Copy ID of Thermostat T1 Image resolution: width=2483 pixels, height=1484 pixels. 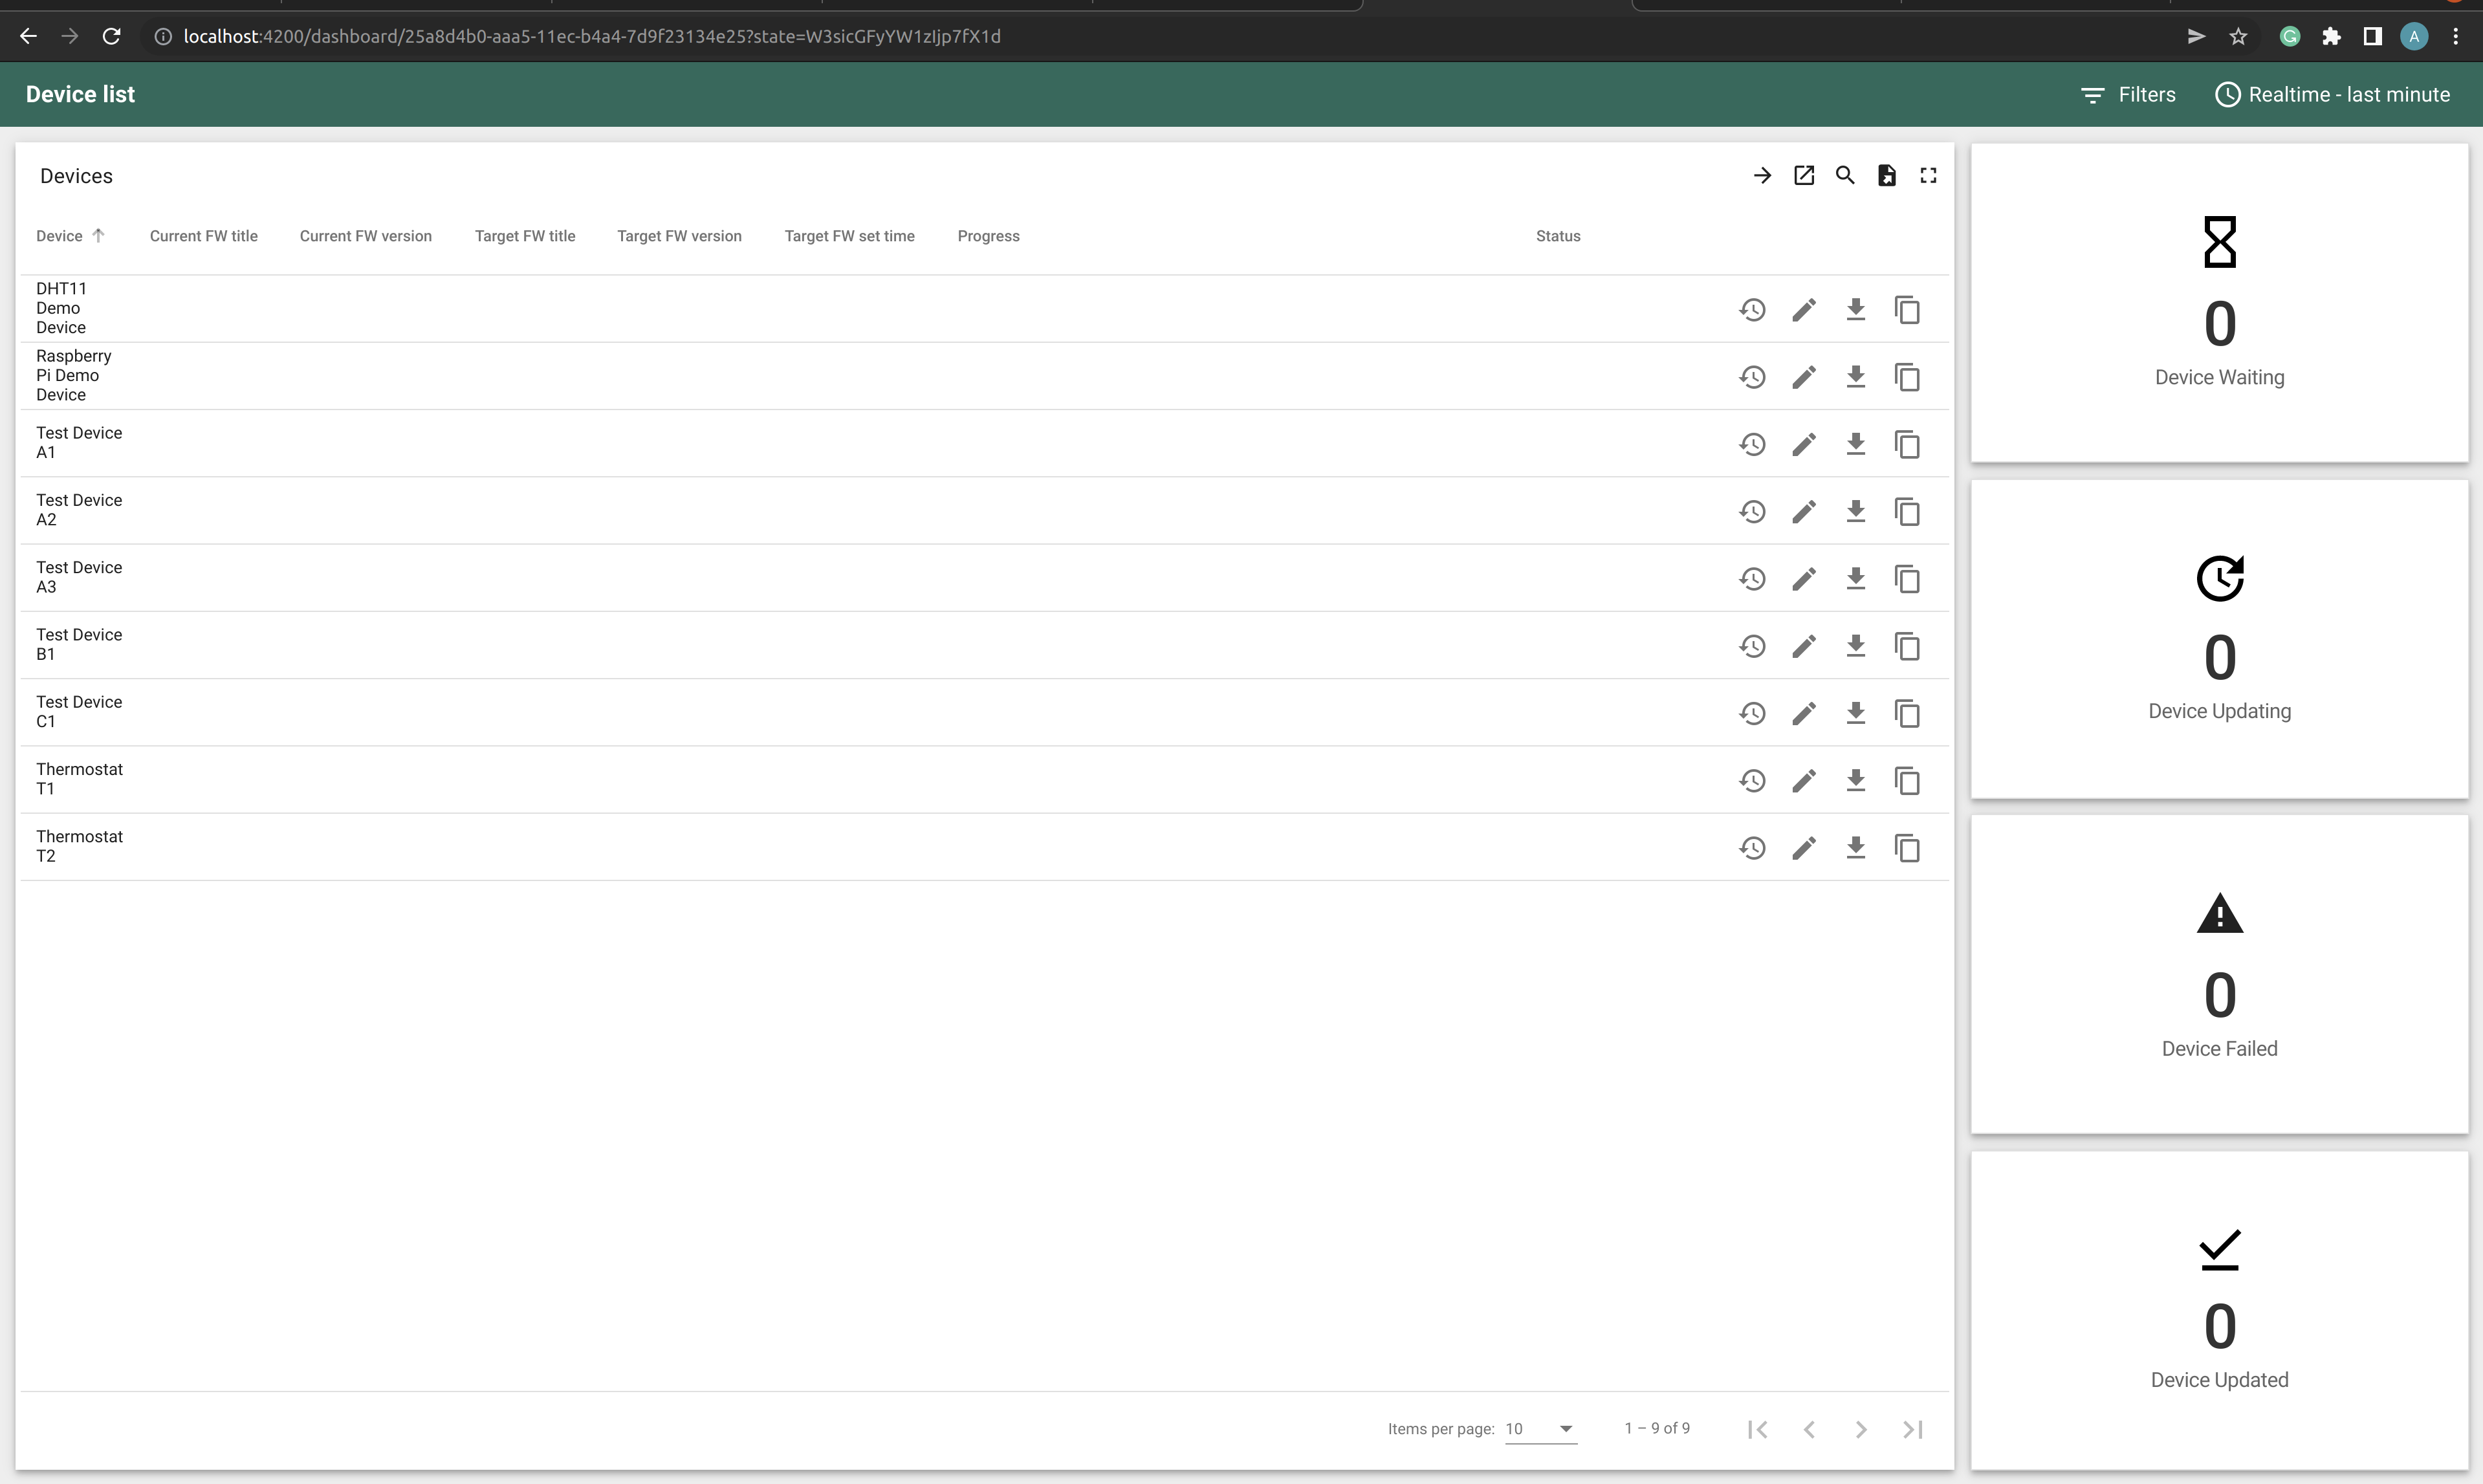click(x=1907, y=781)
